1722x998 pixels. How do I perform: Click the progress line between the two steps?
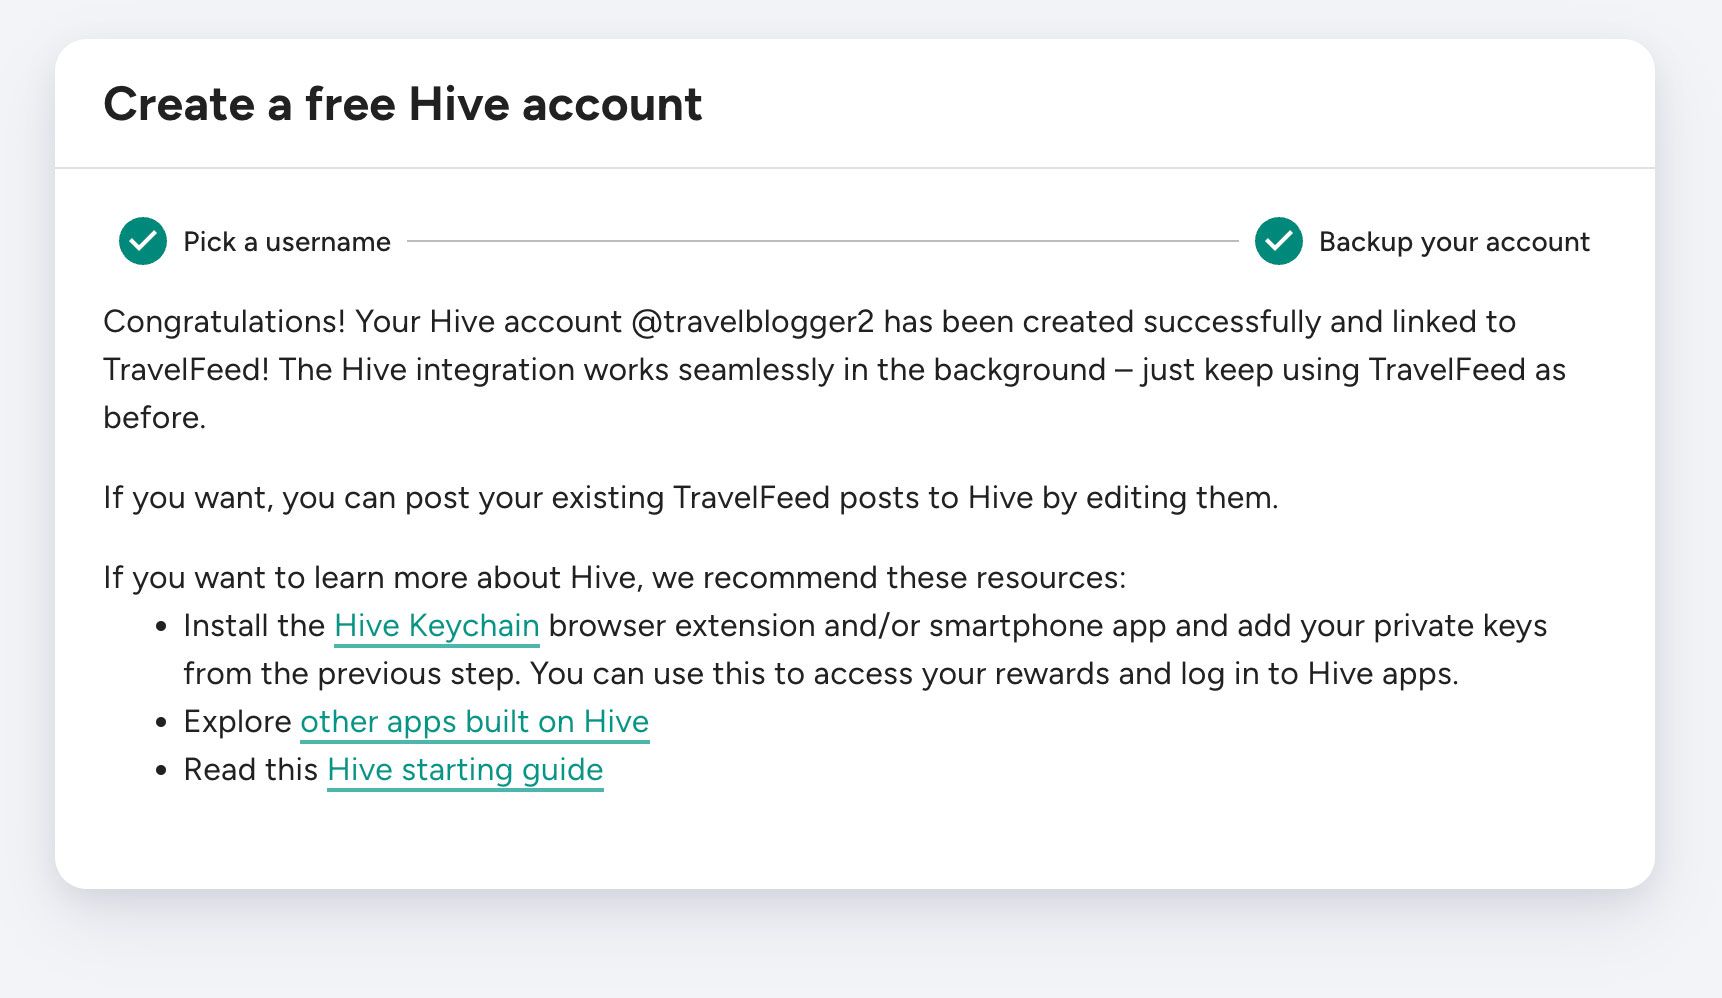[x=822, y=241]
